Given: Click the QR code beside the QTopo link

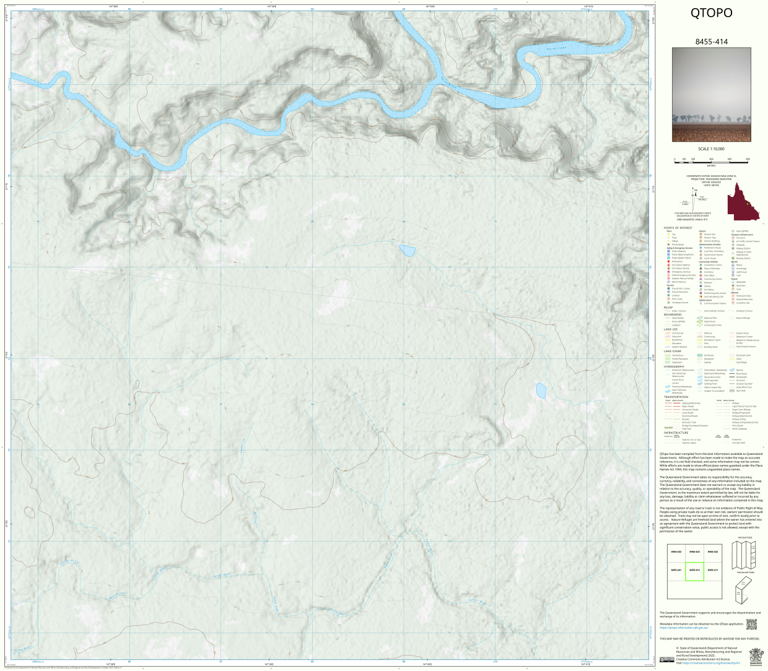Looking at the screenshot, I should coord(751,624).
